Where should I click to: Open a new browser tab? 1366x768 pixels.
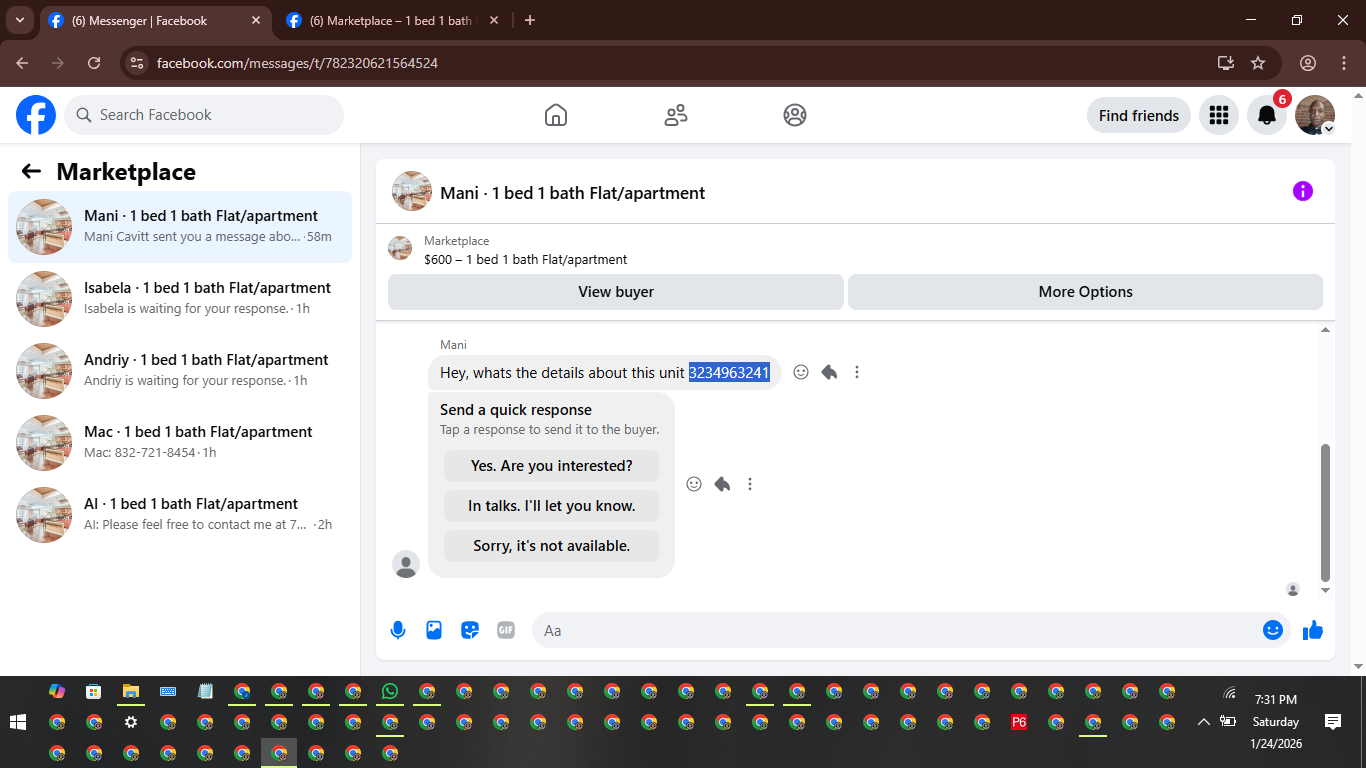pyautogui.click(x=530, y=20)
